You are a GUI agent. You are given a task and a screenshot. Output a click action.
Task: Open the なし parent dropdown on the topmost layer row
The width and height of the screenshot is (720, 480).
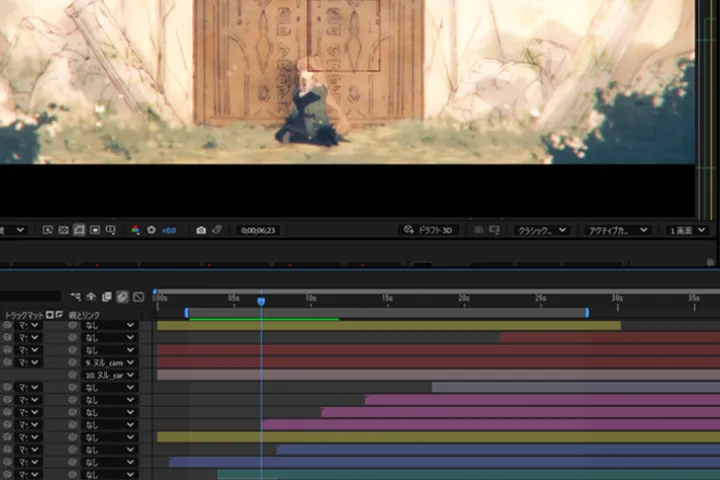coord(109,325)
